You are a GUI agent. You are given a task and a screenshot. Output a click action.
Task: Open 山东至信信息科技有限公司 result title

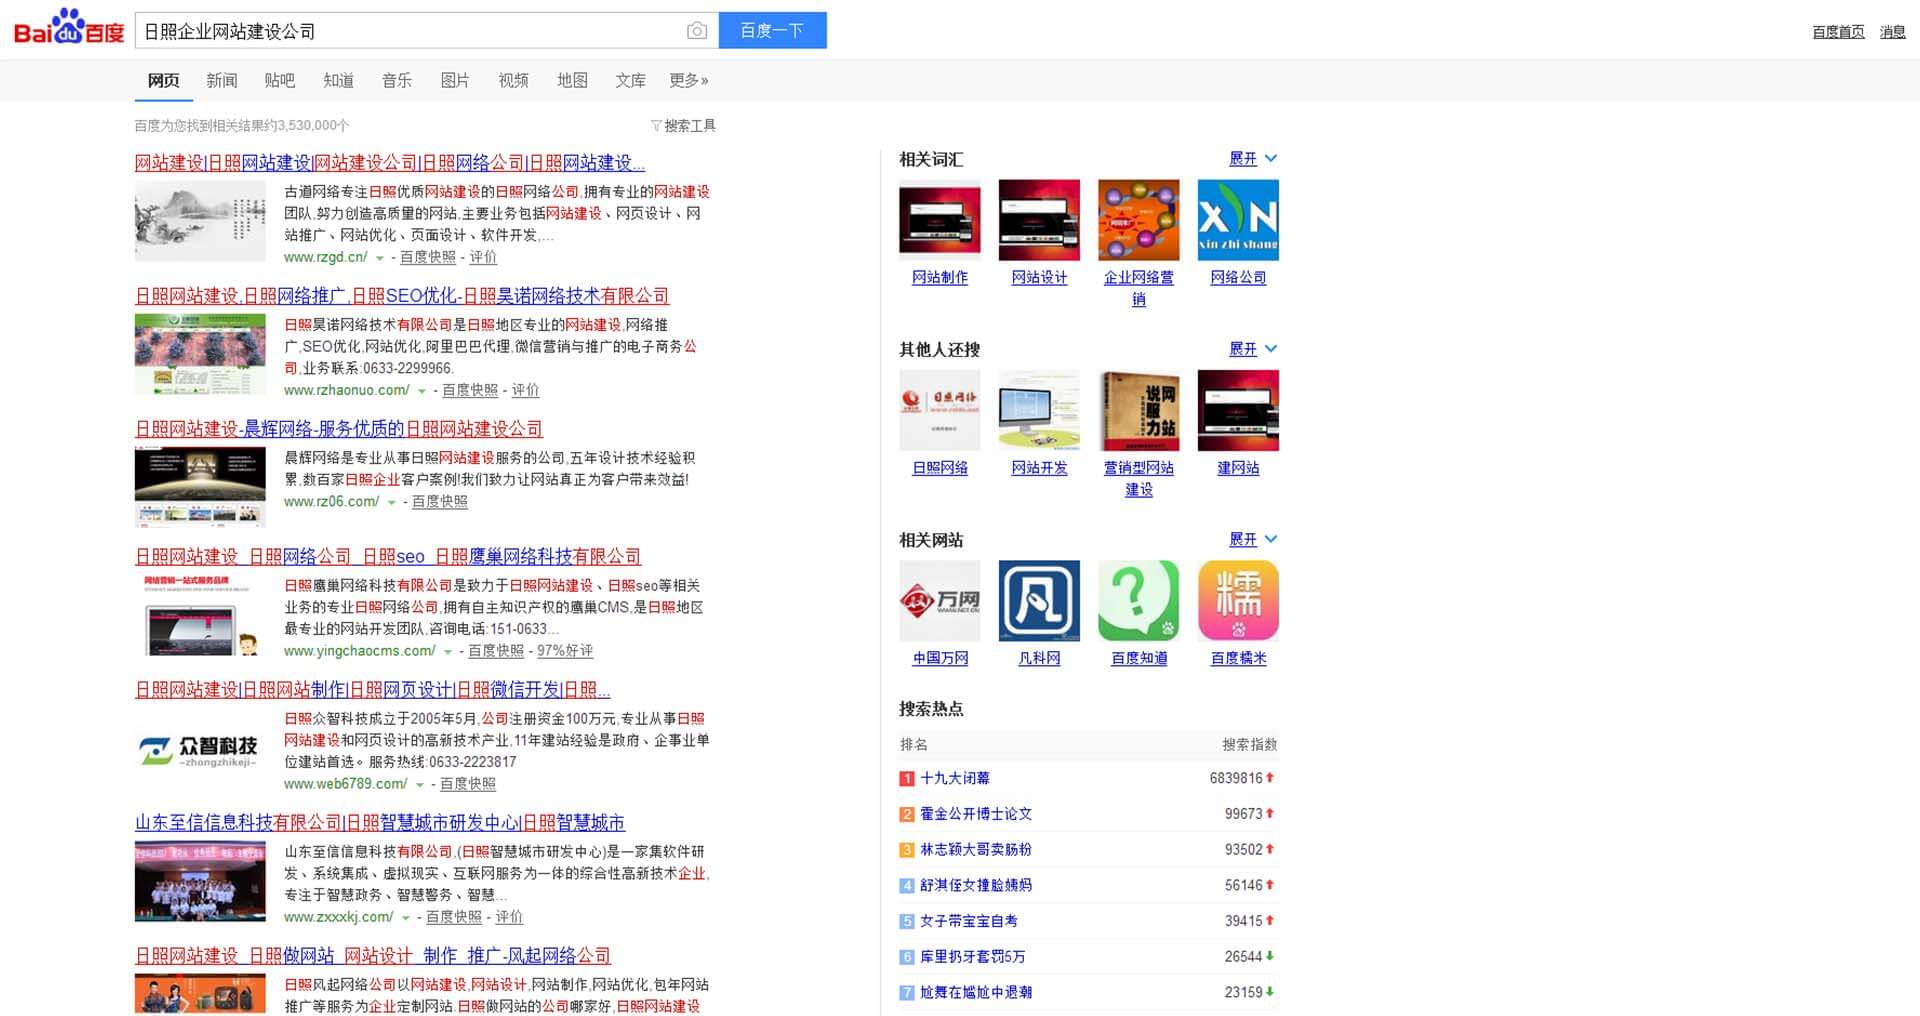coord(380,823)
